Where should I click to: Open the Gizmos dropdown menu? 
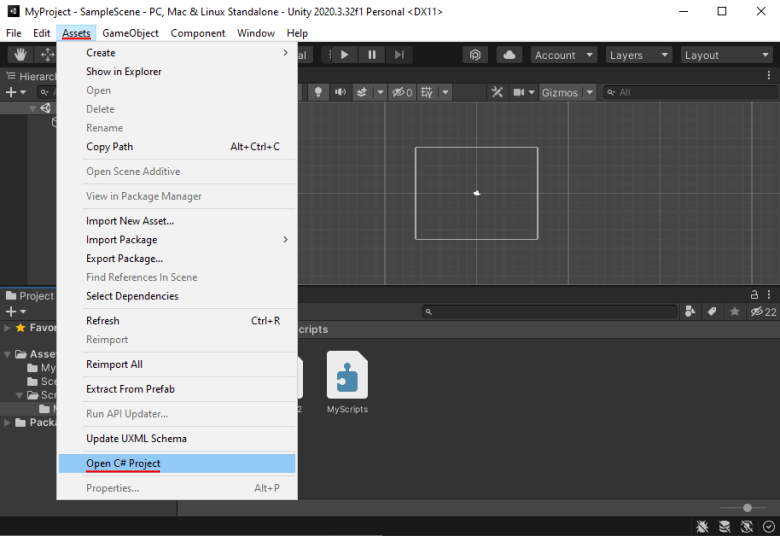point(567,92)
